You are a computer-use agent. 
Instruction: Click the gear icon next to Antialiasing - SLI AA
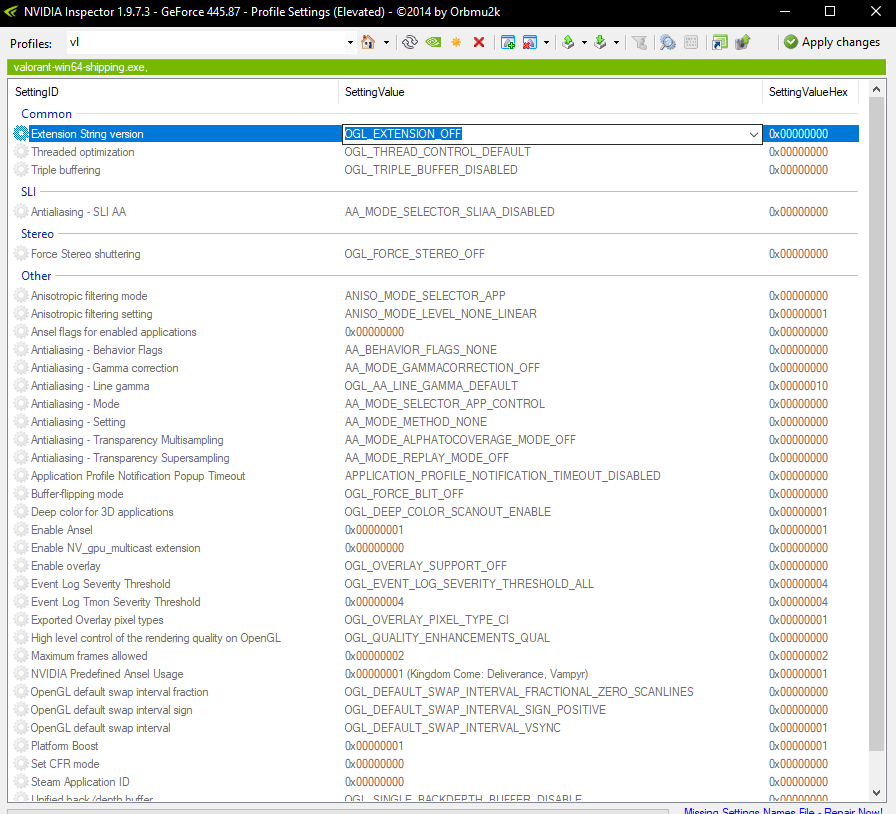click(21, 212)
